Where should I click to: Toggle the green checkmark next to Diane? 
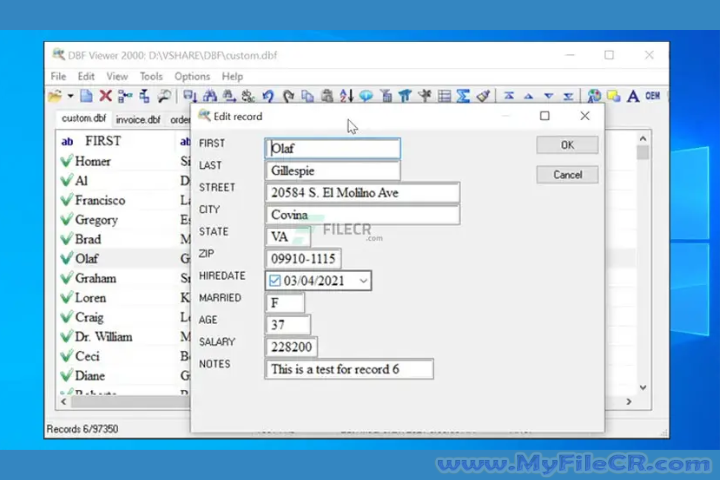67,375
